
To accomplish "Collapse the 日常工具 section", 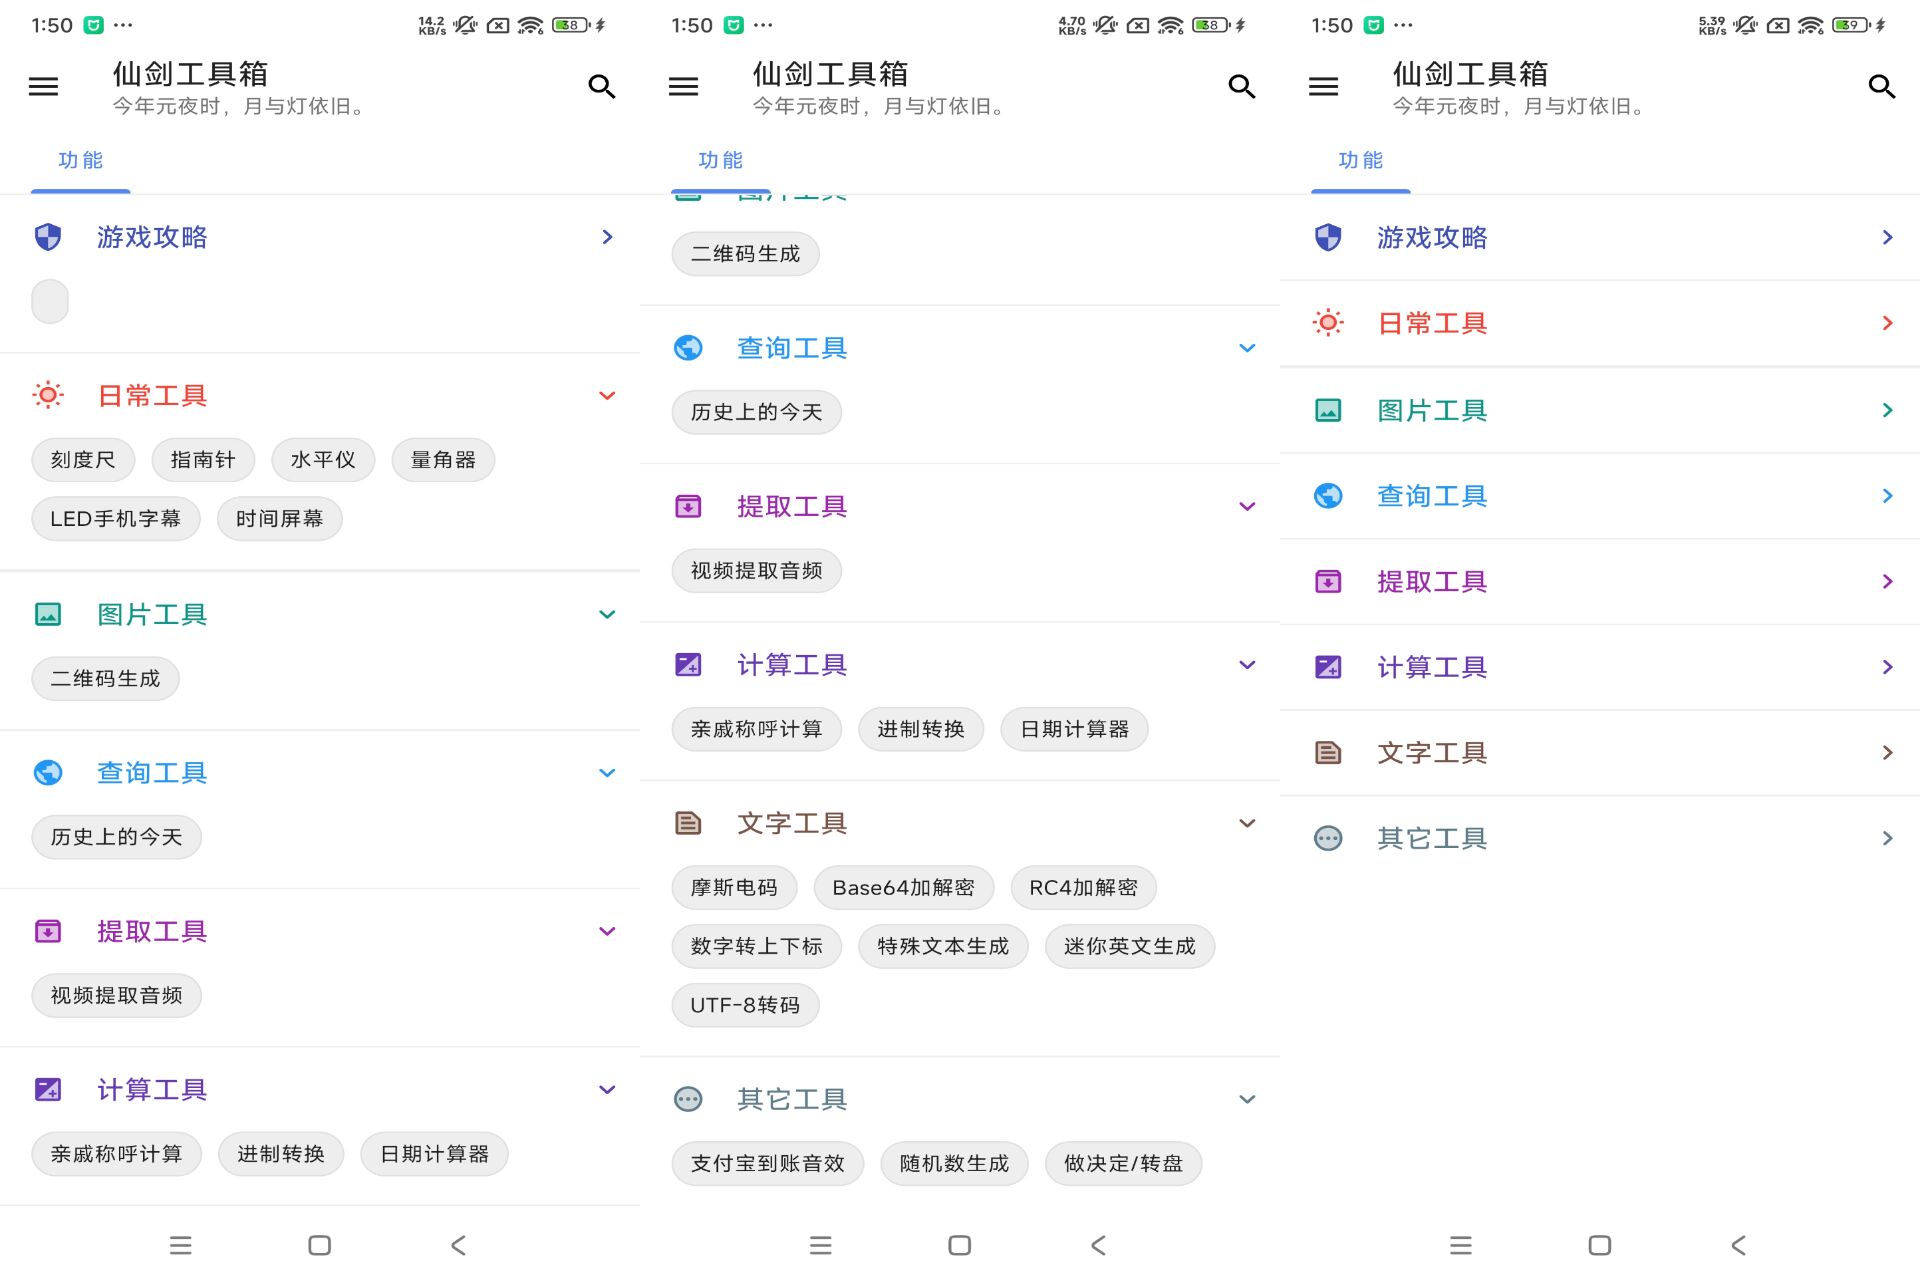I will [x=607, y=395].
